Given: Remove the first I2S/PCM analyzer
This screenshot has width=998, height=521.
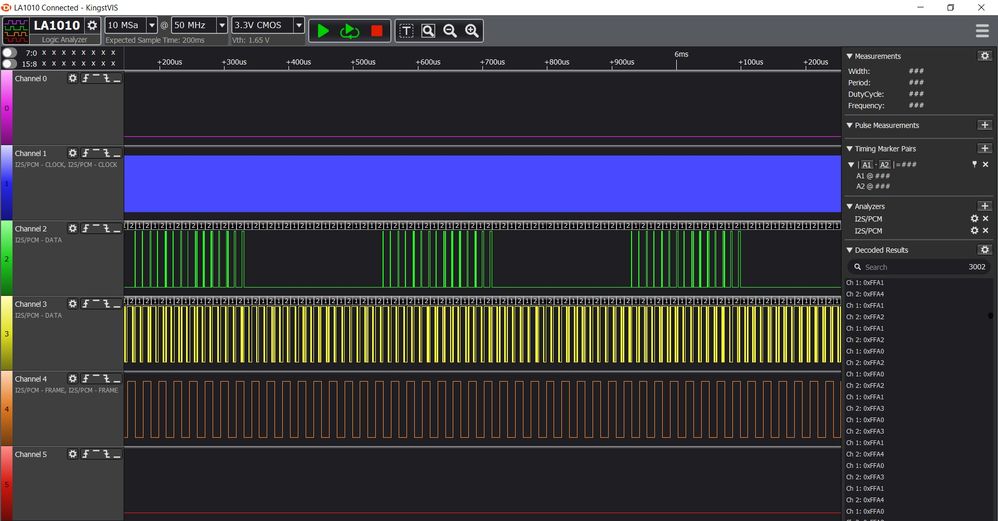Looking at the screenshot, I should coord(985,219).
